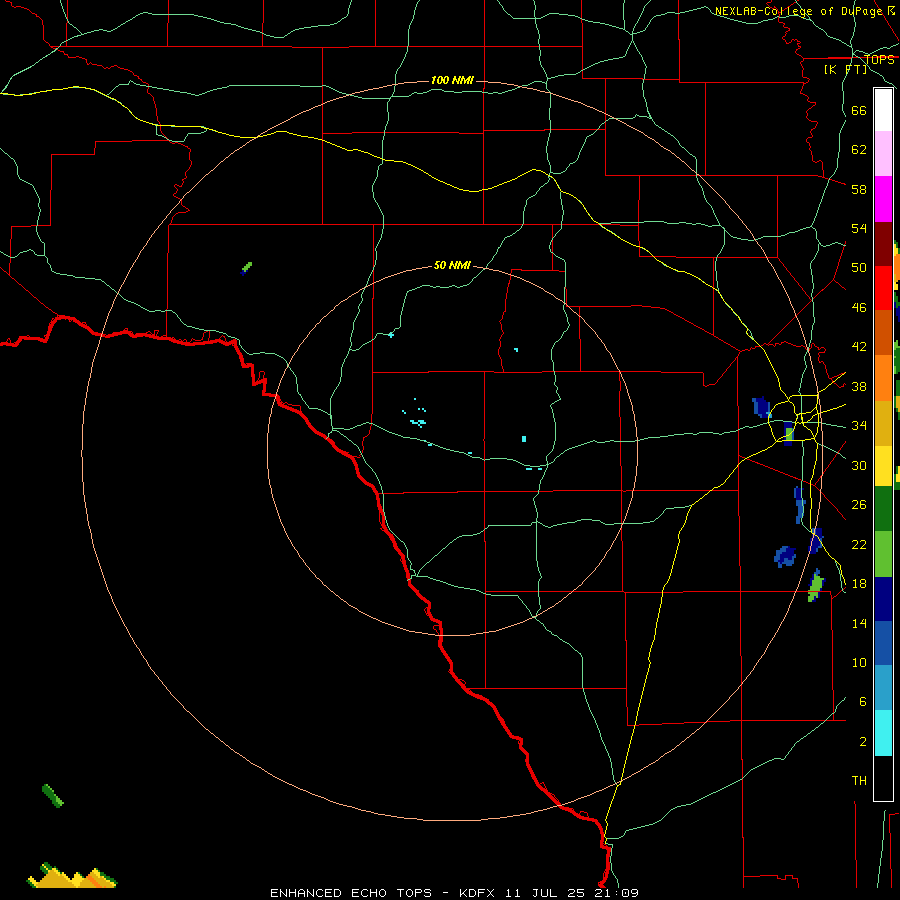Screen dimensions: 900x900
Task: Click the "100 NMI" range ring label
Action: tap(452, 80)
